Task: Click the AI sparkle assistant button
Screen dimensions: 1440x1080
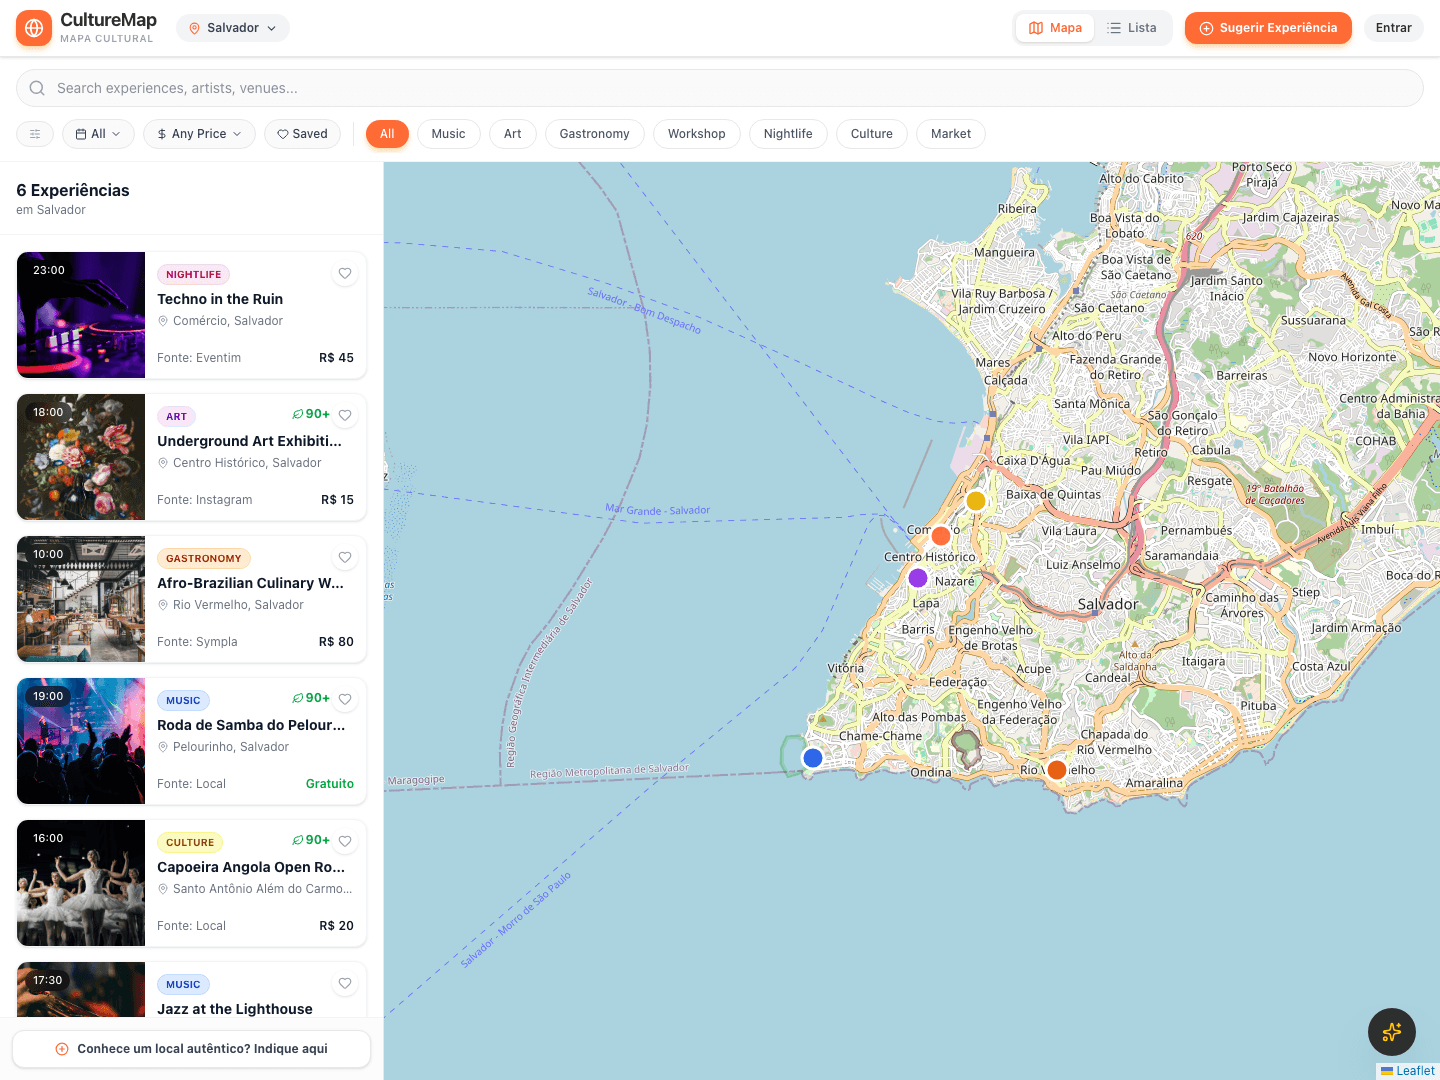Action: [1392, 1032]
